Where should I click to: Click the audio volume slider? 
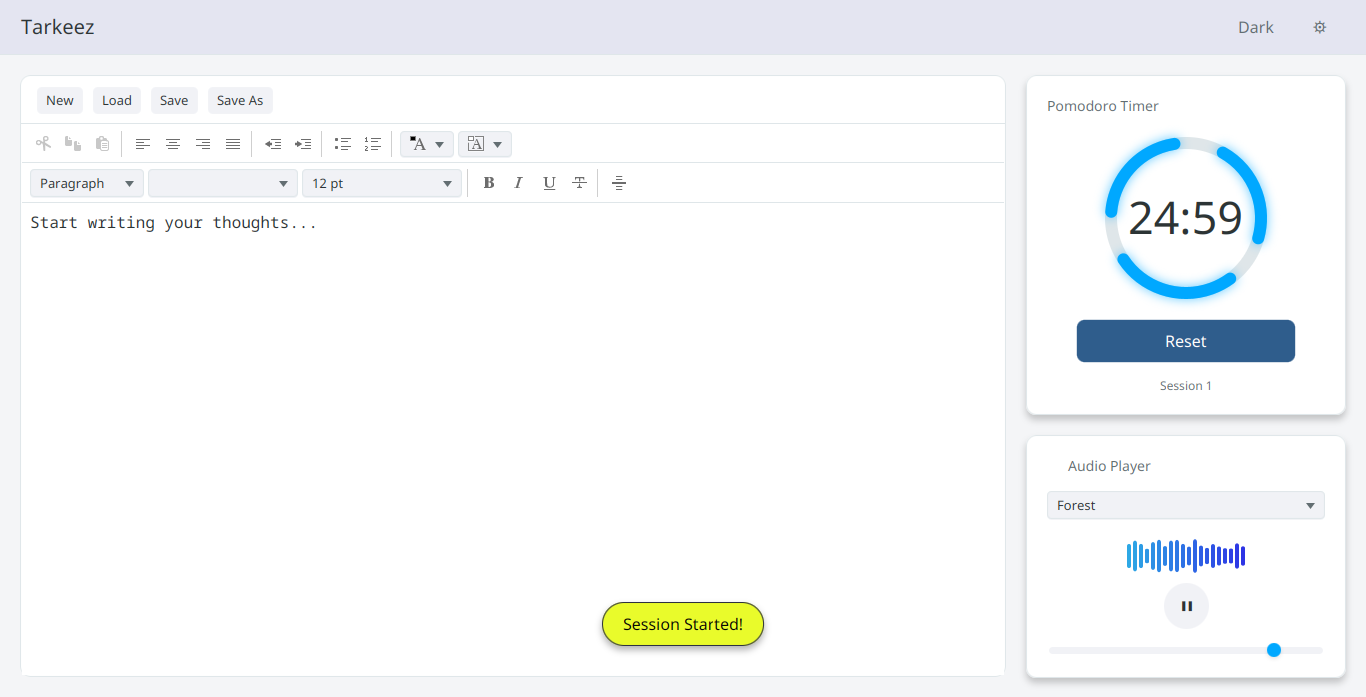click(x=1186, y=650)
